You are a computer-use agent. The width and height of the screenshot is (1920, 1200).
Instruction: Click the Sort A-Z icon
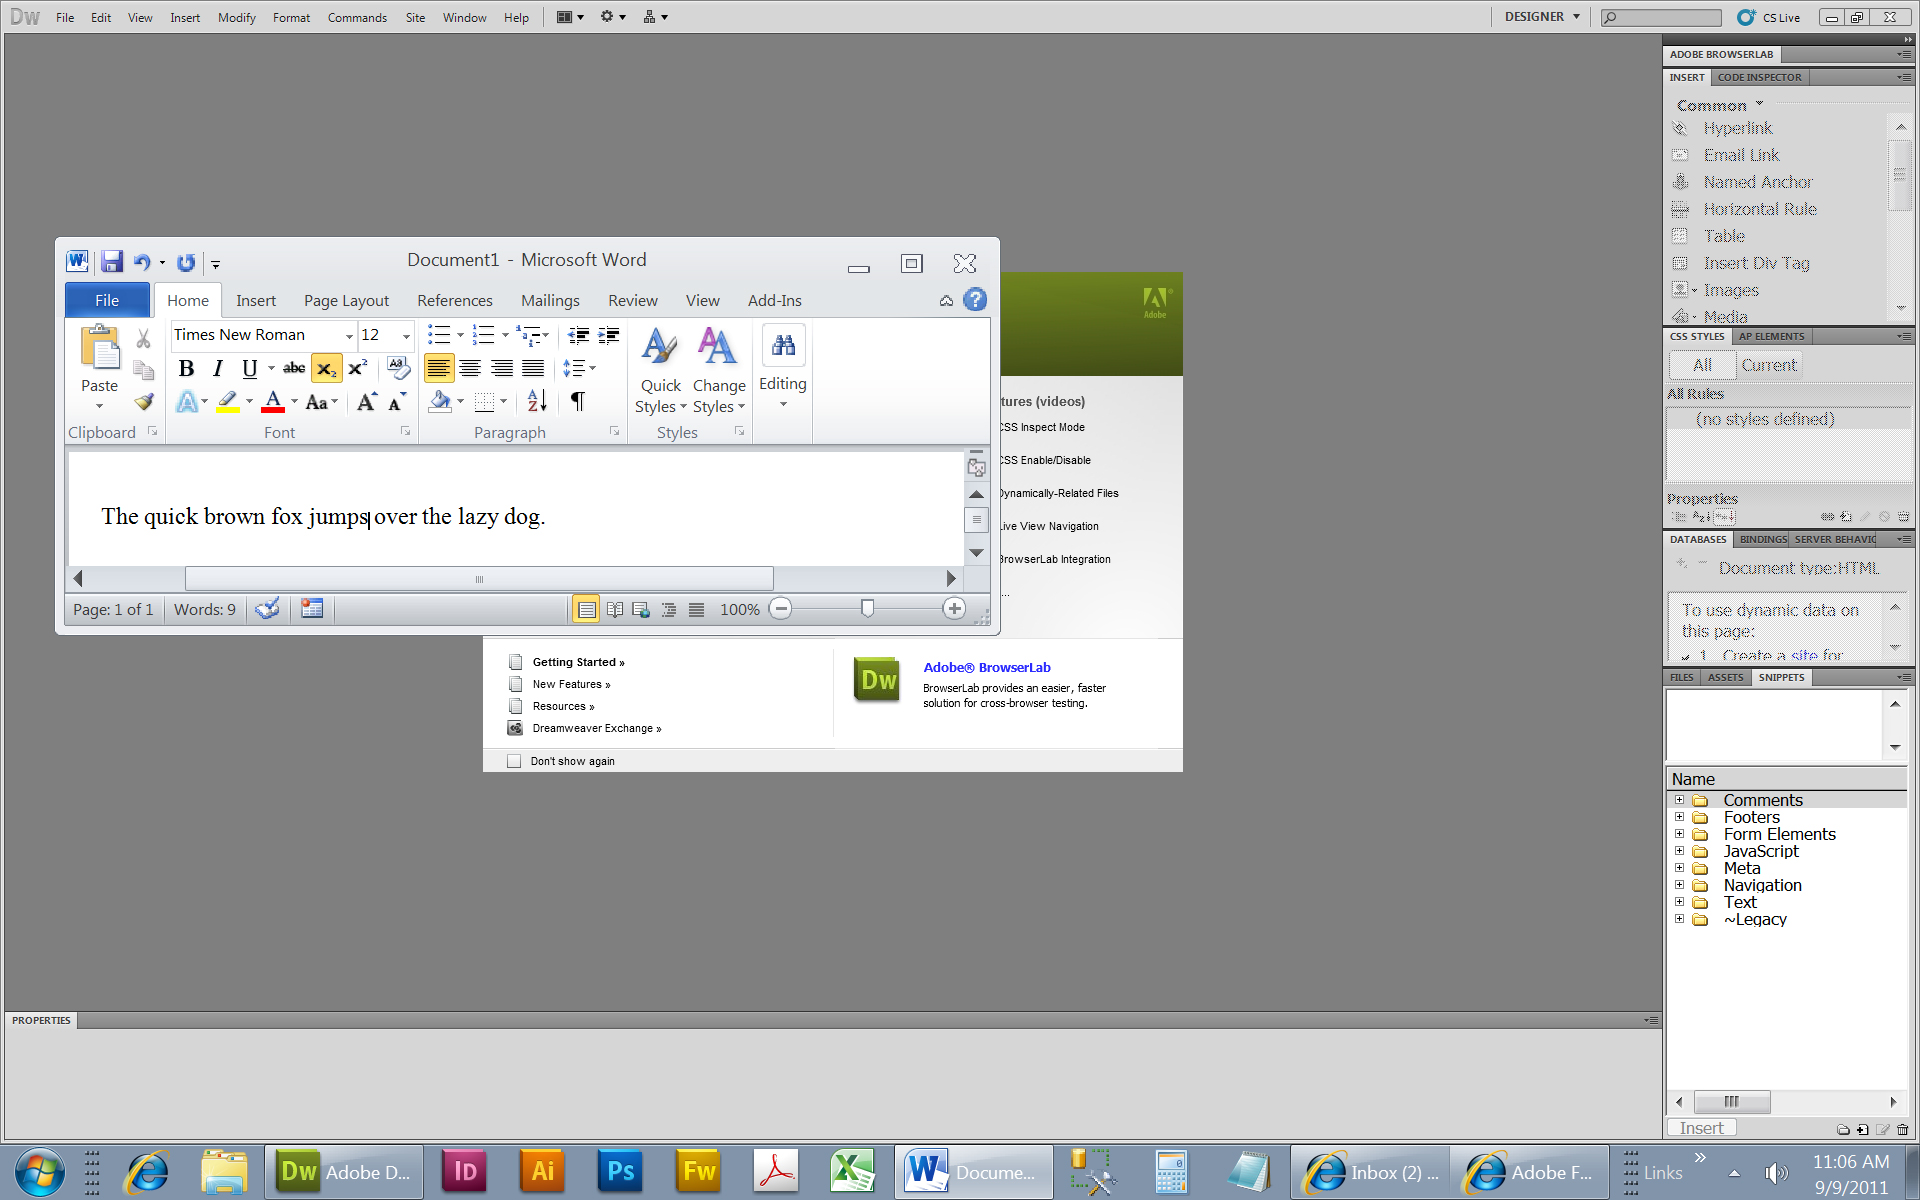click(x=537, y=402)
